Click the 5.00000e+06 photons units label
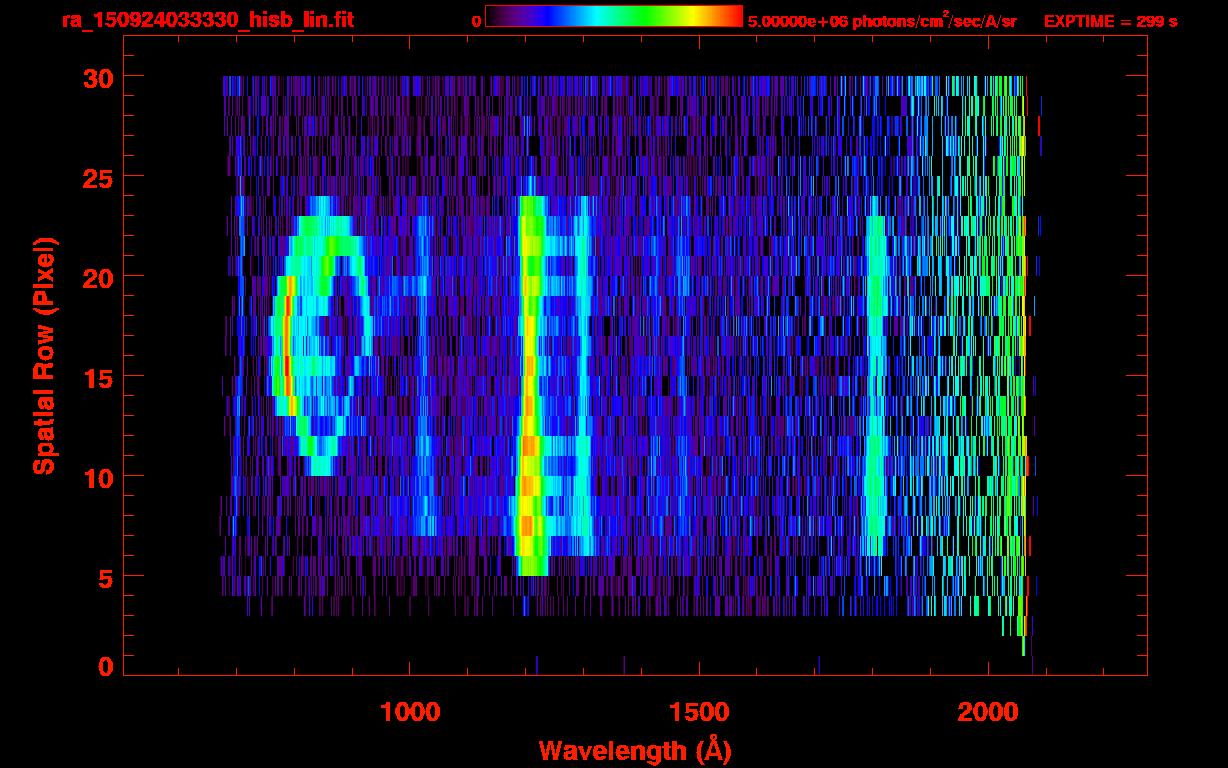The width and height of the screenshot is (1228, 768). [882, 21]
